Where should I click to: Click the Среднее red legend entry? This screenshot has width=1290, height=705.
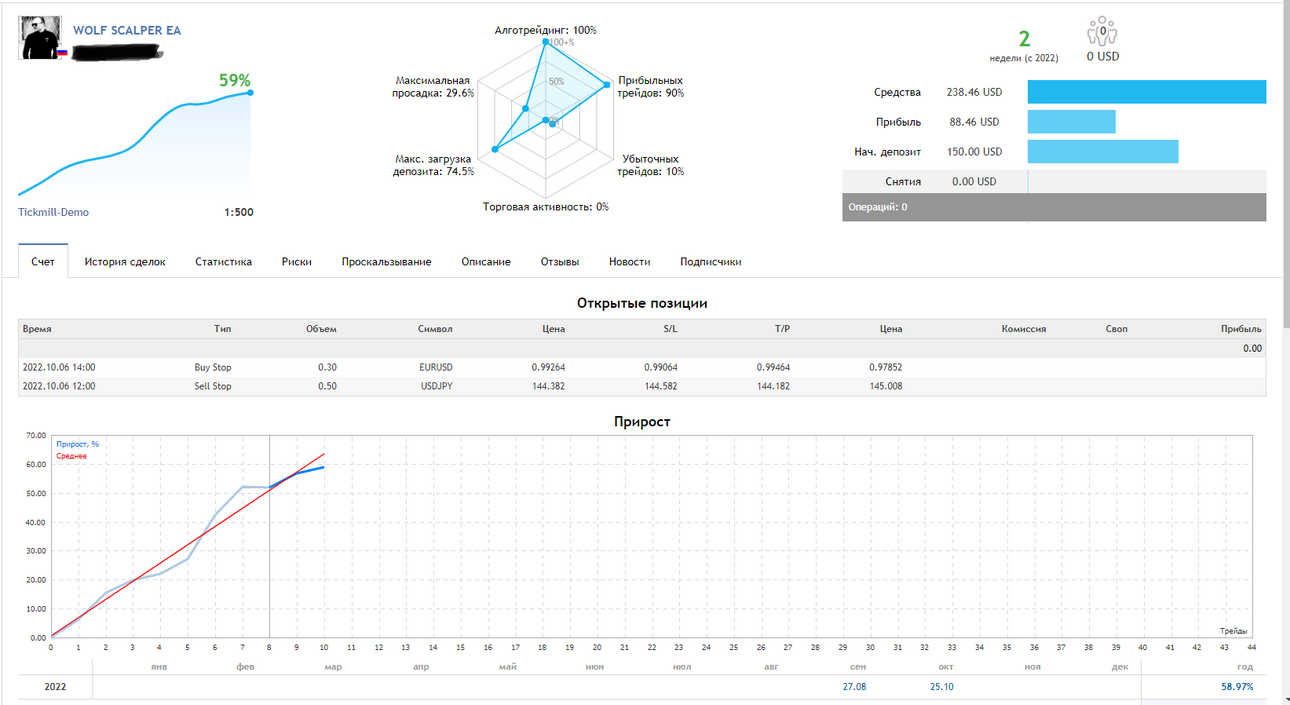pos(71,456)
